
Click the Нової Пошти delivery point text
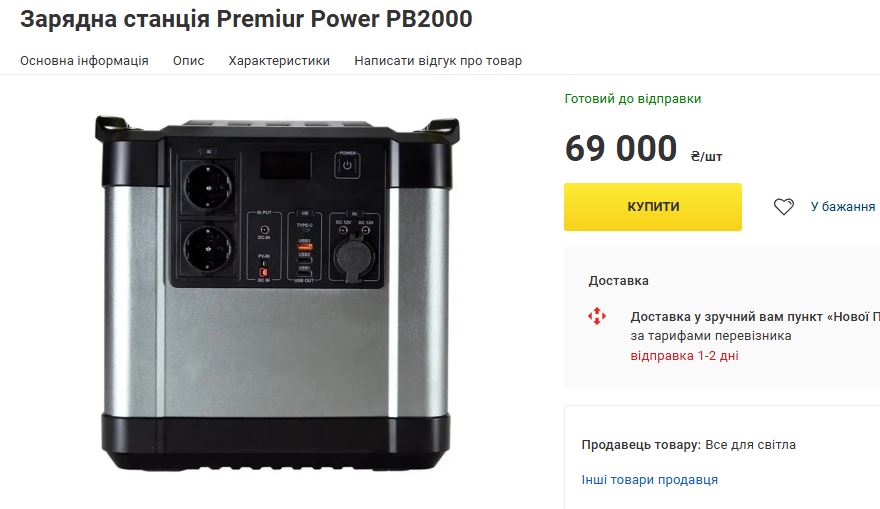pyautogui.click(x=755, y=317)
